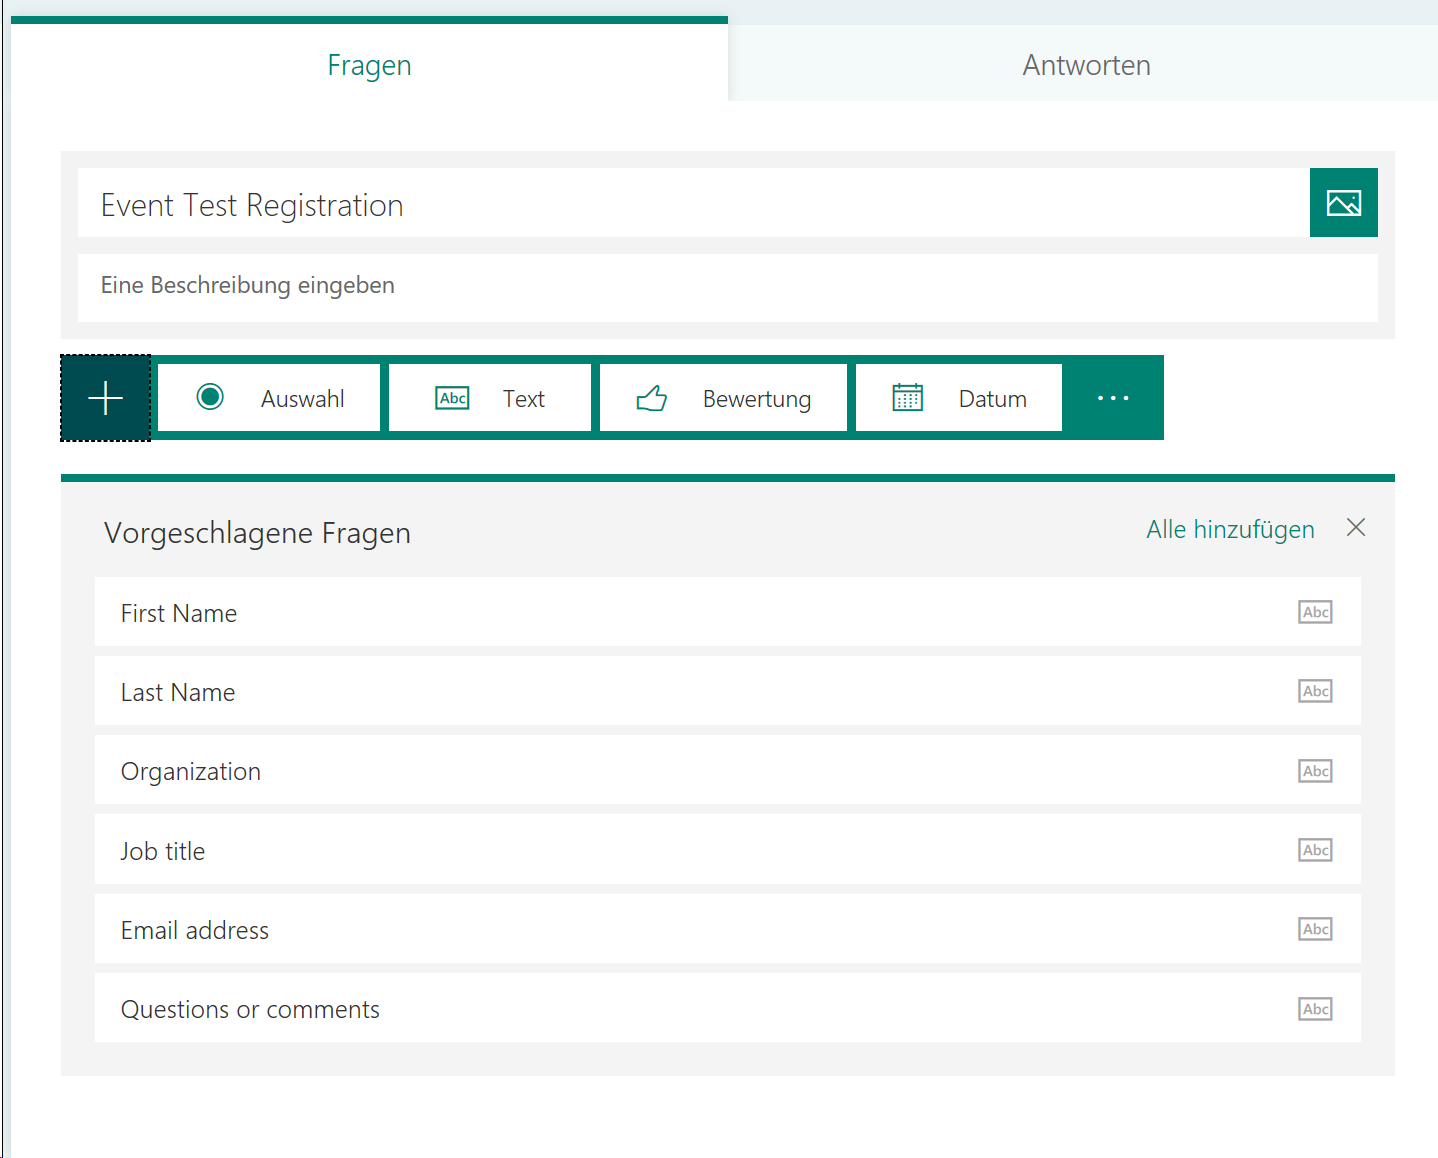
Task: Add suggested question First Name
Action: click(727, 612)
